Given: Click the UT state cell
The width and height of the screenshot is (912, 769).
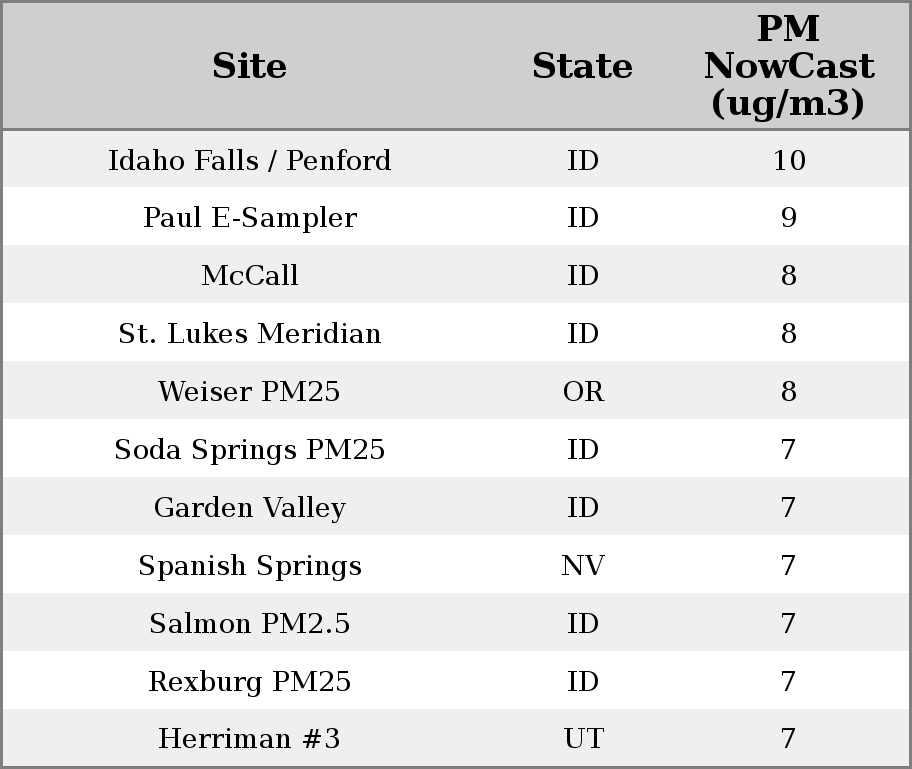Looking at the screenshot, I should pyautogui.click(x=583, y=739).
